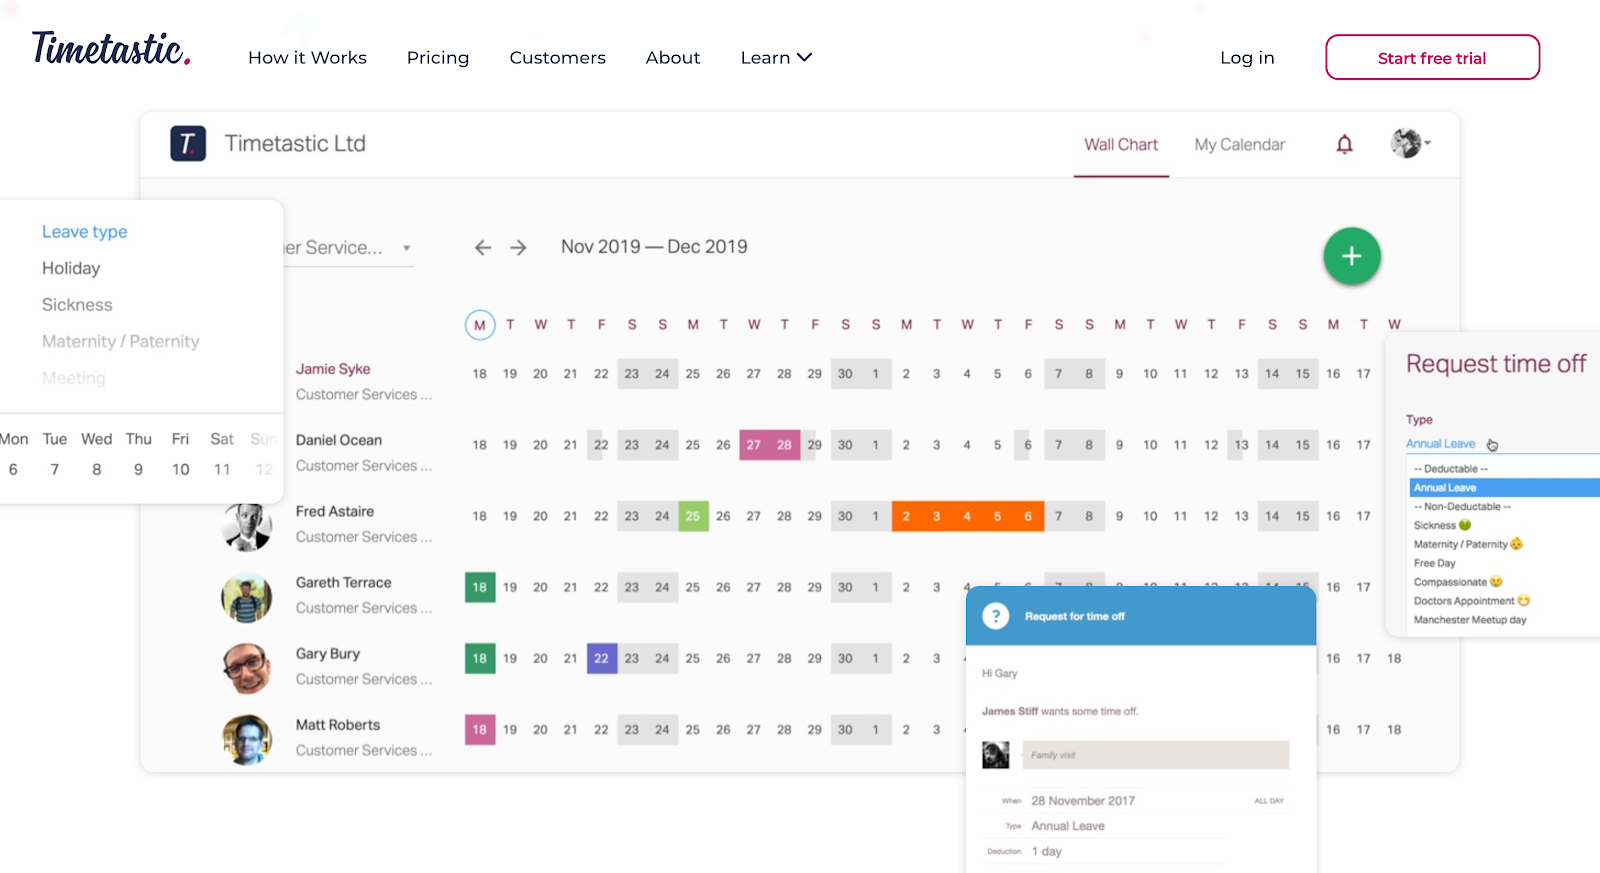Go to Pricing page
The height and width of the screenshot is (873, 1600).
(438, 58)
